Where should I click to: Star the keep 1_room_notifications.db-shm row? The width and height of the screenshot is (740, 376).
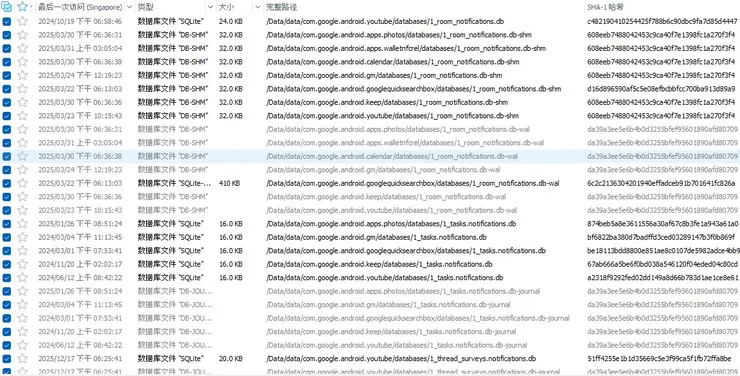(22, 102)
